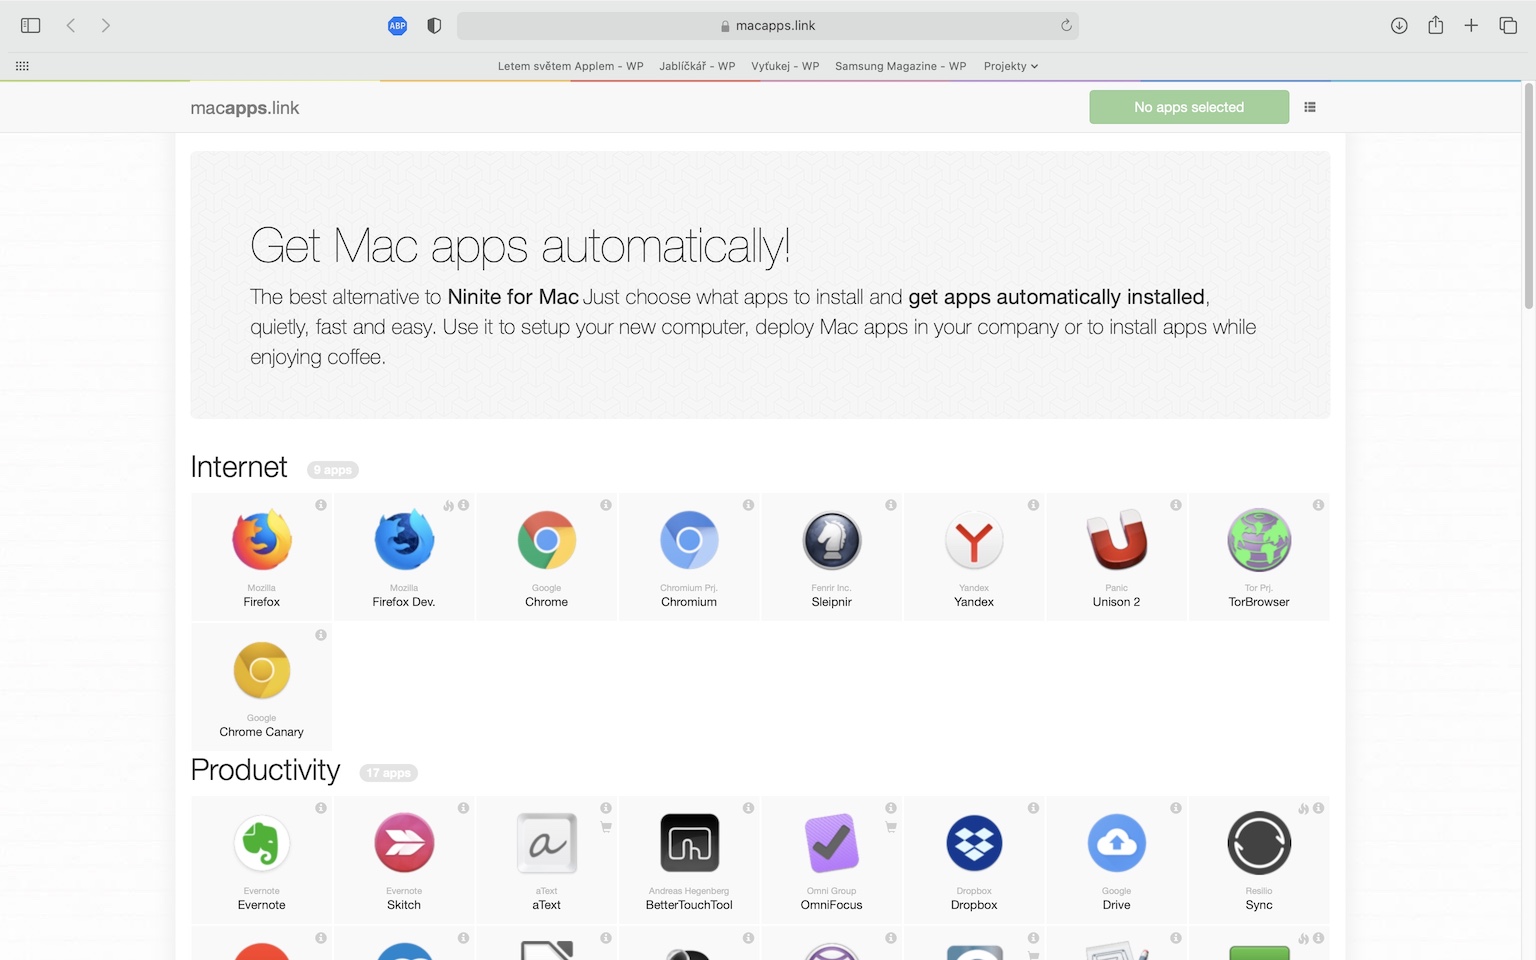This screenshot has height=960, width=1536.
Task: Click the address bar
Action: coord(768,26)
